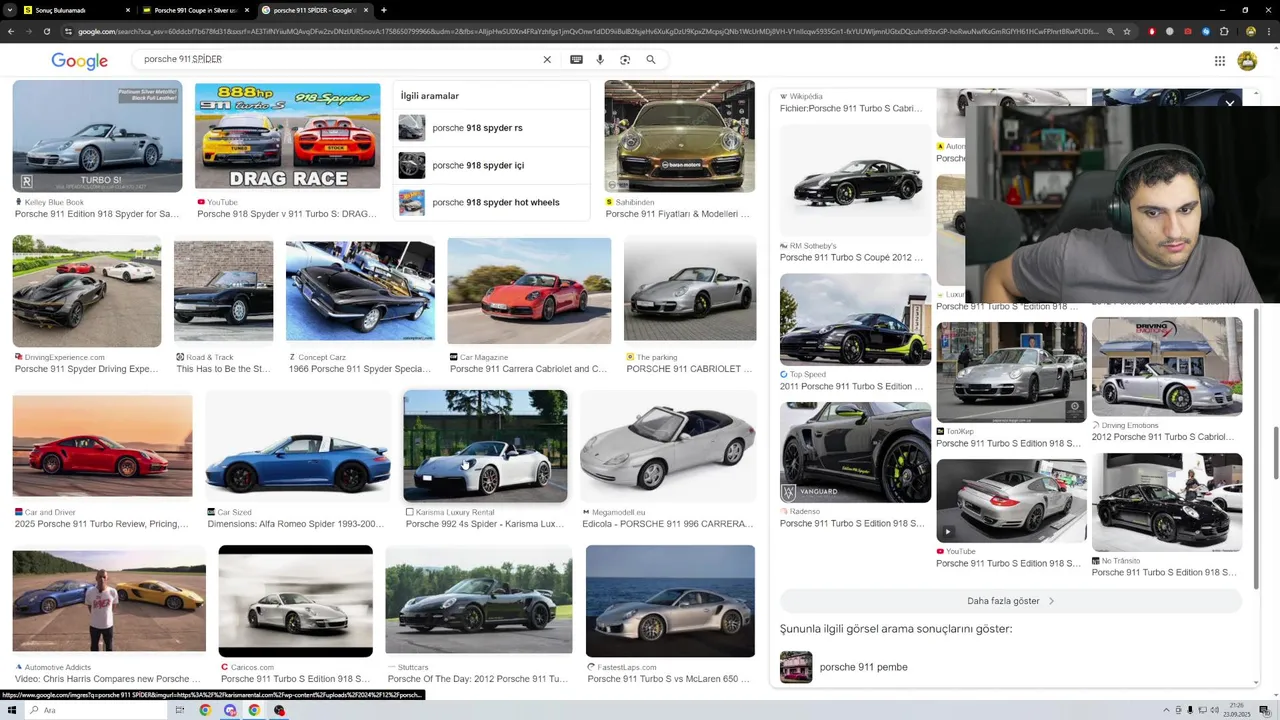Reload the current page
The width and height of the screenshot is (1280, 720).
pyautogui.click(x=49, y=32)
